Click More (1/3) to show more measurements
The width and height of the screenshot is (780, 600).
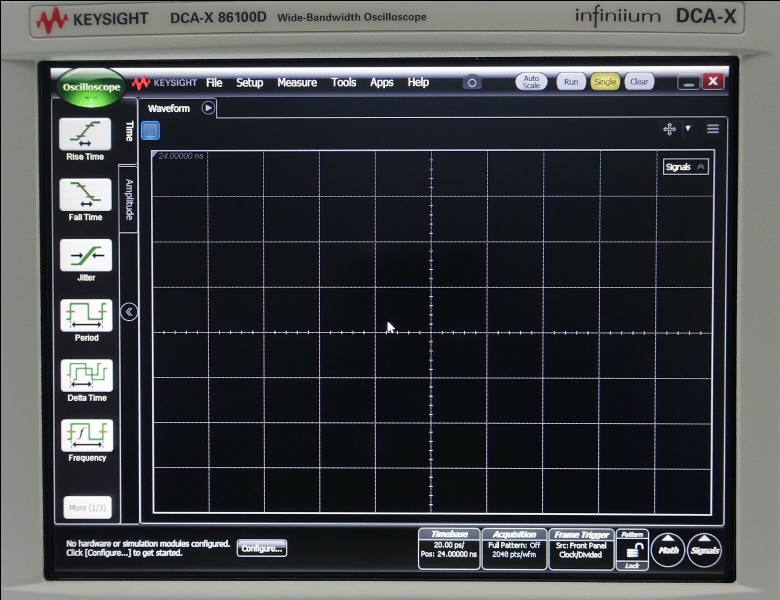click(87, 508)
